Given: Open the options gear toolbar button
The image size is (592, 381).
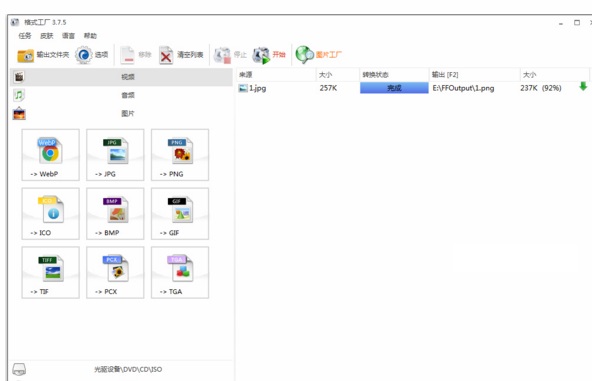Looking at the screenshot, I should [91, 55].
